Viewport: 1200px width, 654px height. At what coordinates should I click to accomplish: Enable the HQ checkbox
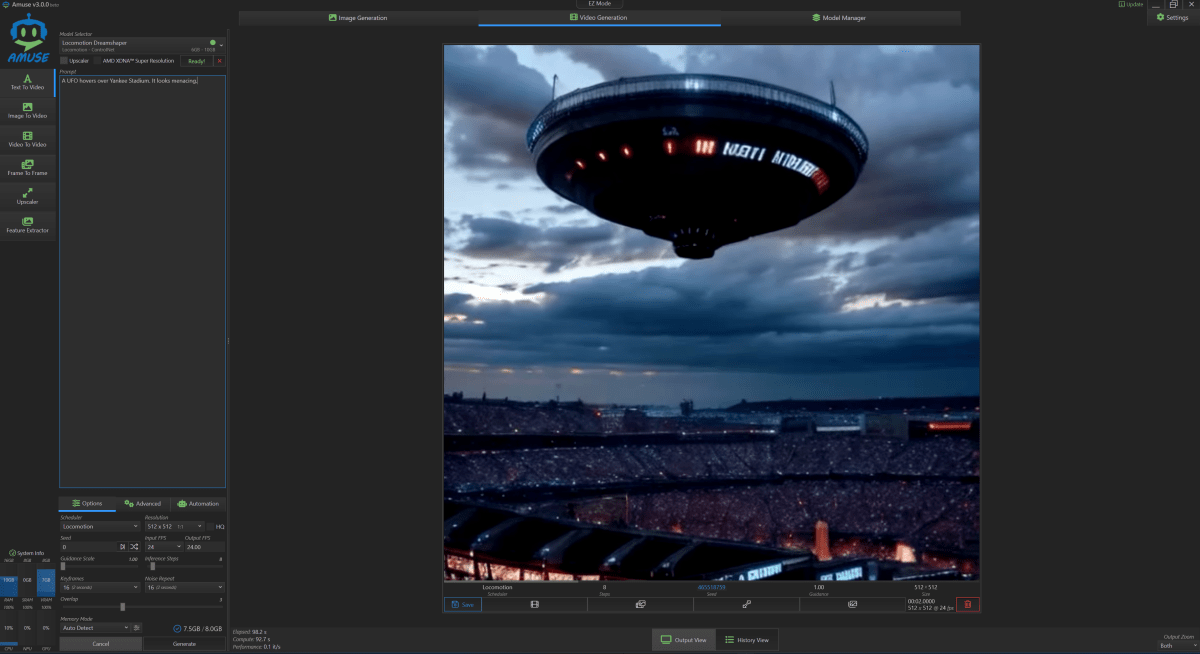pos(209,526)
